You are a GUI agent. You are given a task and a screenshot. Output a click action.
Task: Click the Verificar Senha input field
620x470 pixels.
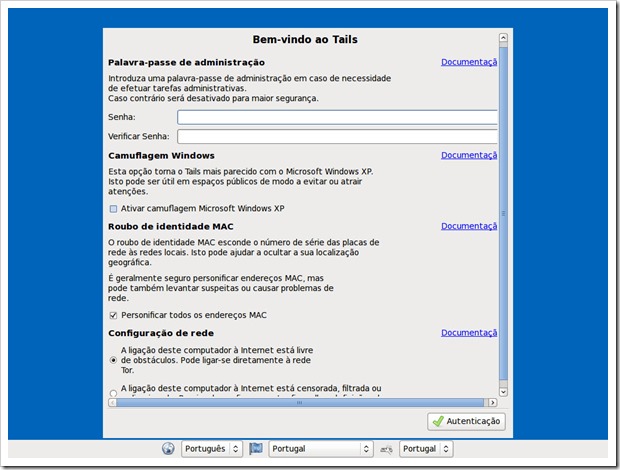[x=337, y=136]
